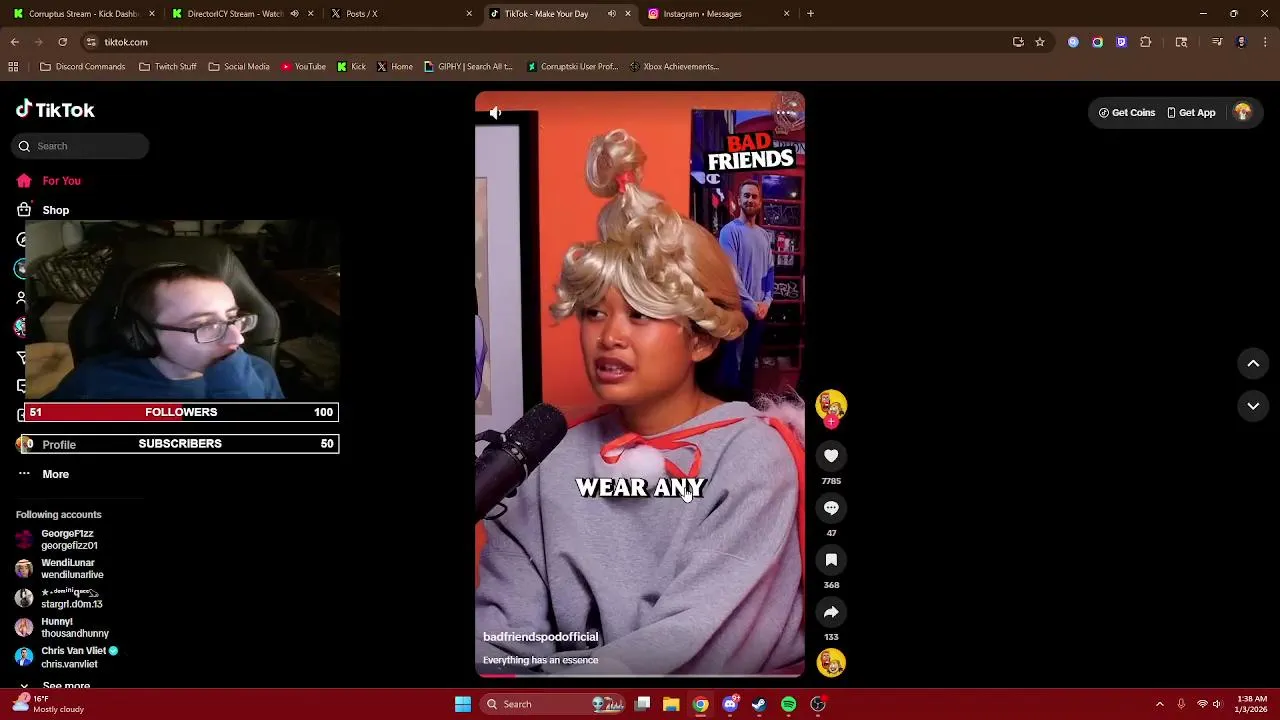Reload the page
The image size is (1280, 720).
(x=62, y=42)
